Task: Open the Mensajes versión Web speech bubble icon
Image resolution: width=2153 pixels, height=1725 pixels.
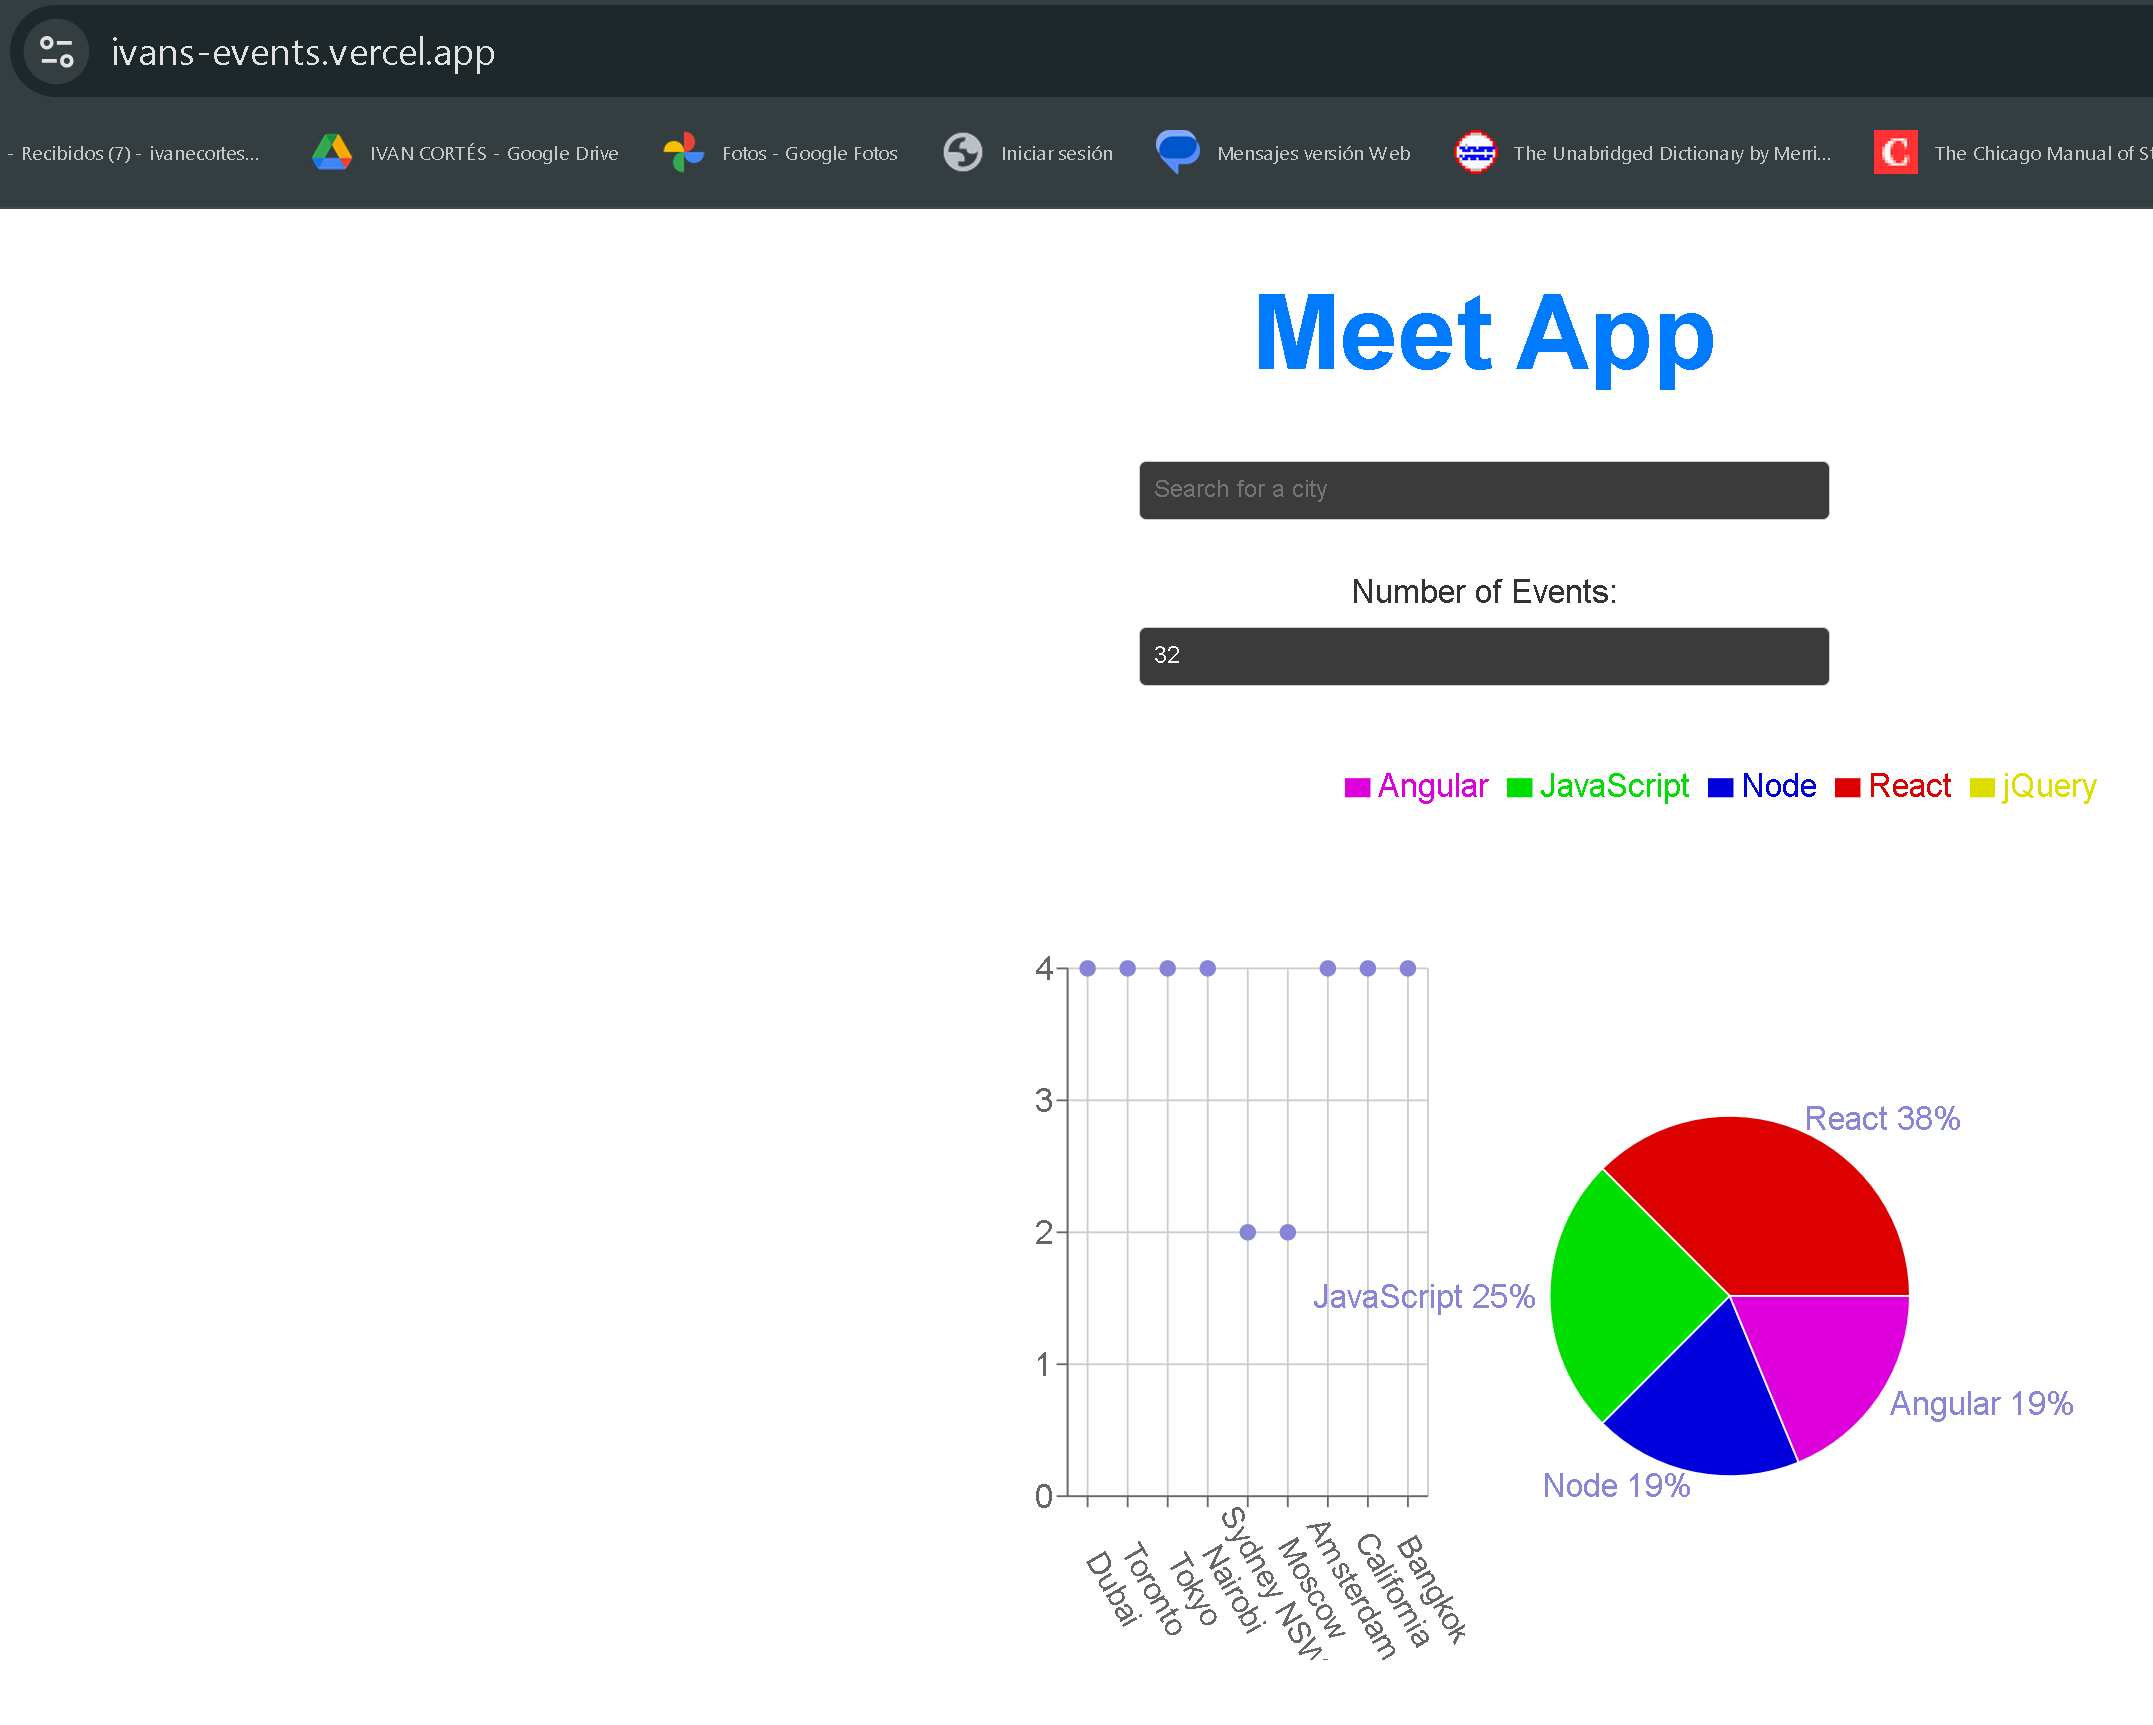Action: (x=1178, y=152)
